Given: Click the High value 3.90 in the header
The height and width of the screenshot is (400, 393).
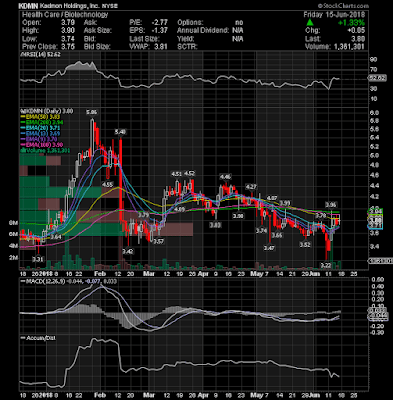Looking at the screenshot, I should coord(68,31).
